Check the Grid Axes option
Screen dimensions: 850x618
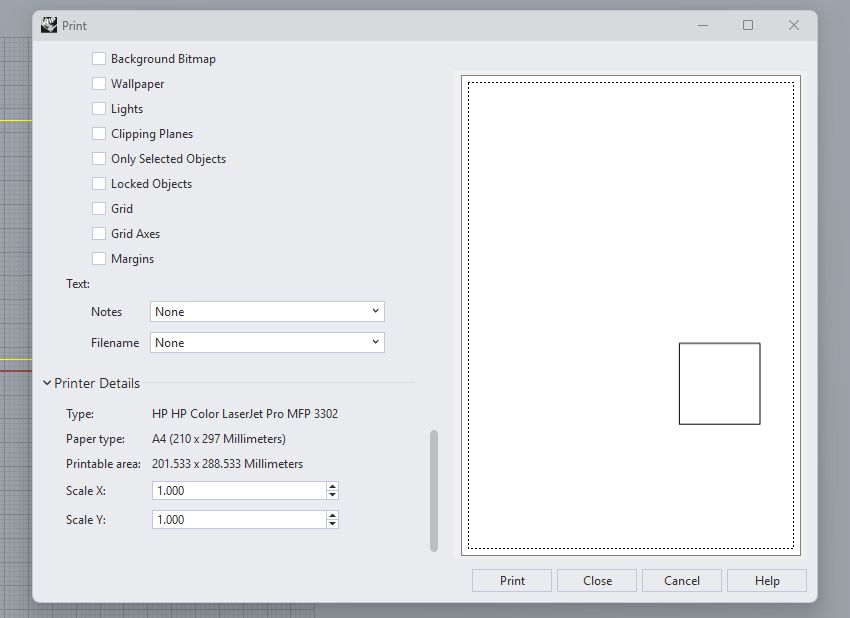(x=99, y=233)
